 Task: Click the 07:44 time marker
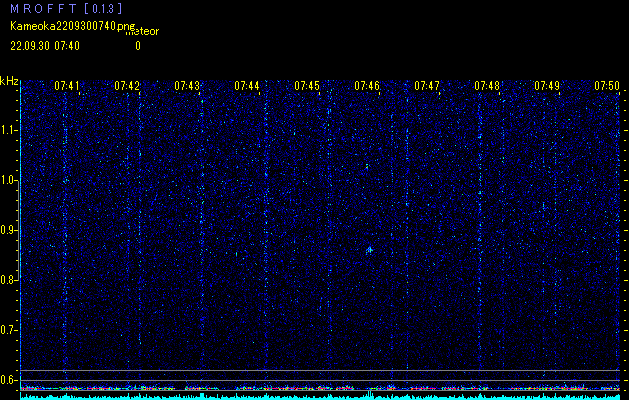247,85
